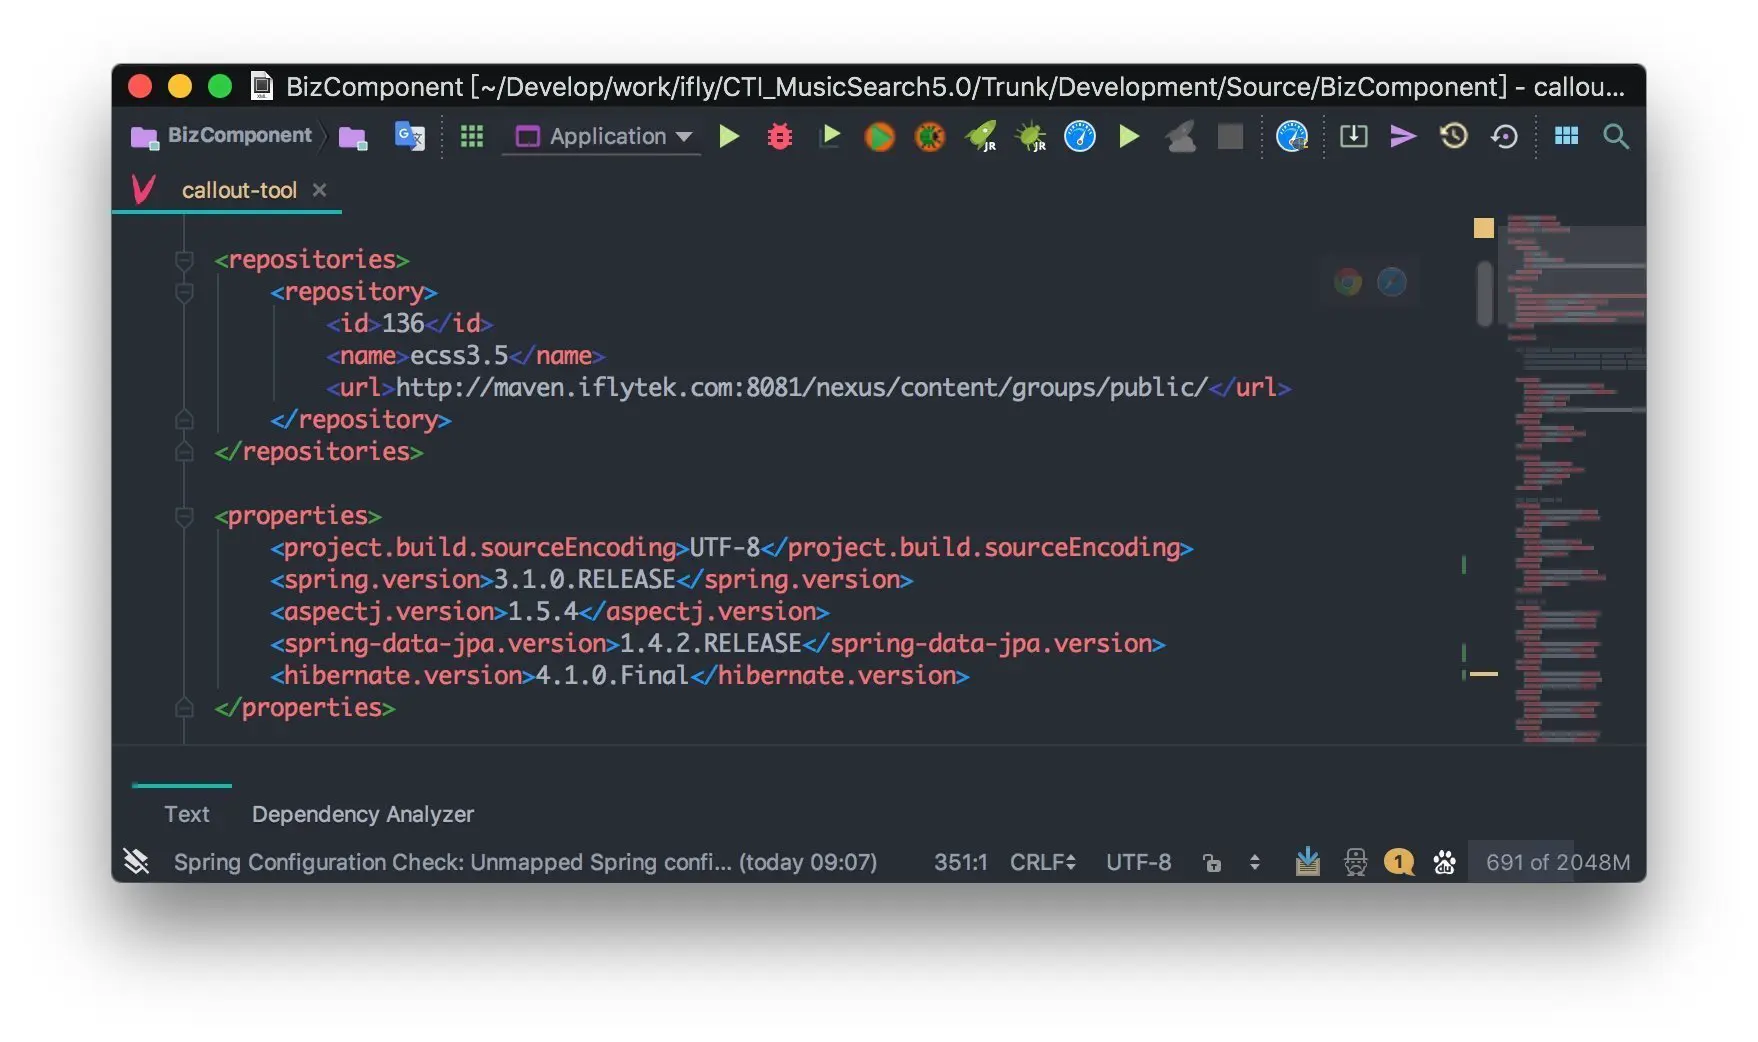The image size is (1758, 1042).
Task: Click the 691 of 2048M memory indicator
Action: click(1556, 862)
